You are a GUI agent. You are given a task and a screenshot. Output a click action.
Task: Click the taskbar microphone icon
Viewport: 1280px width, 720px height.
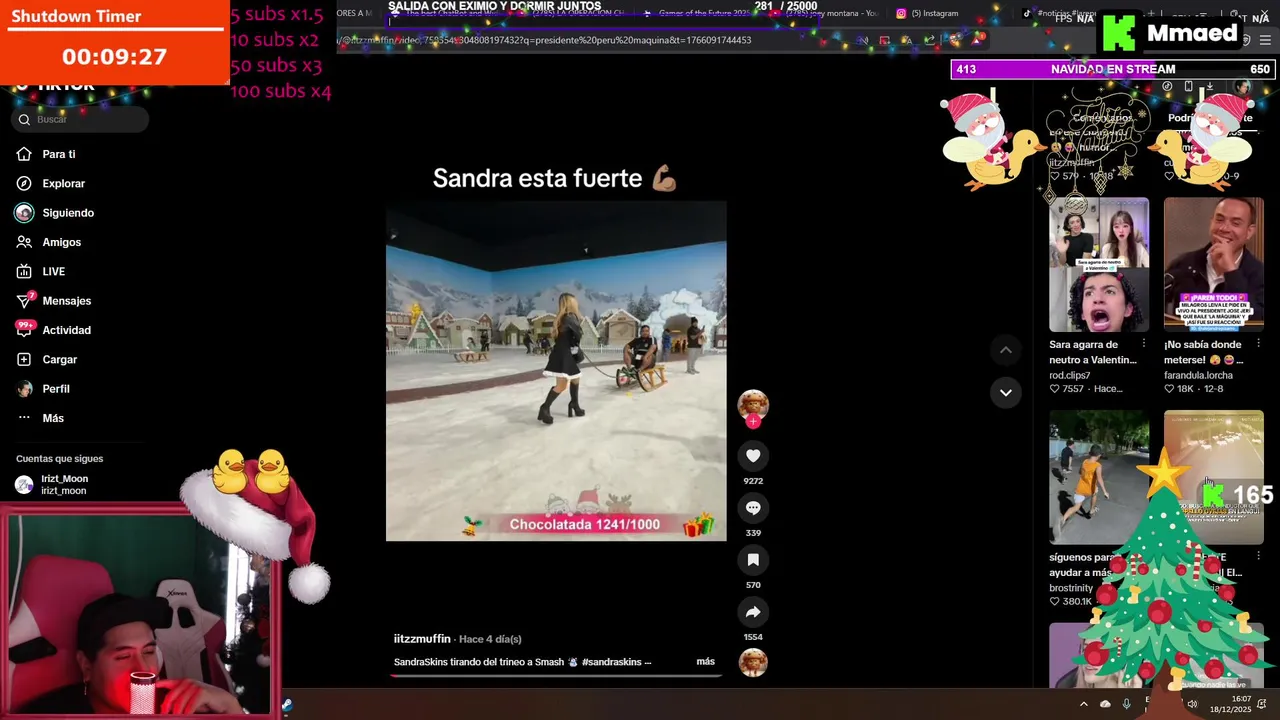click(x=1127, y=704)
